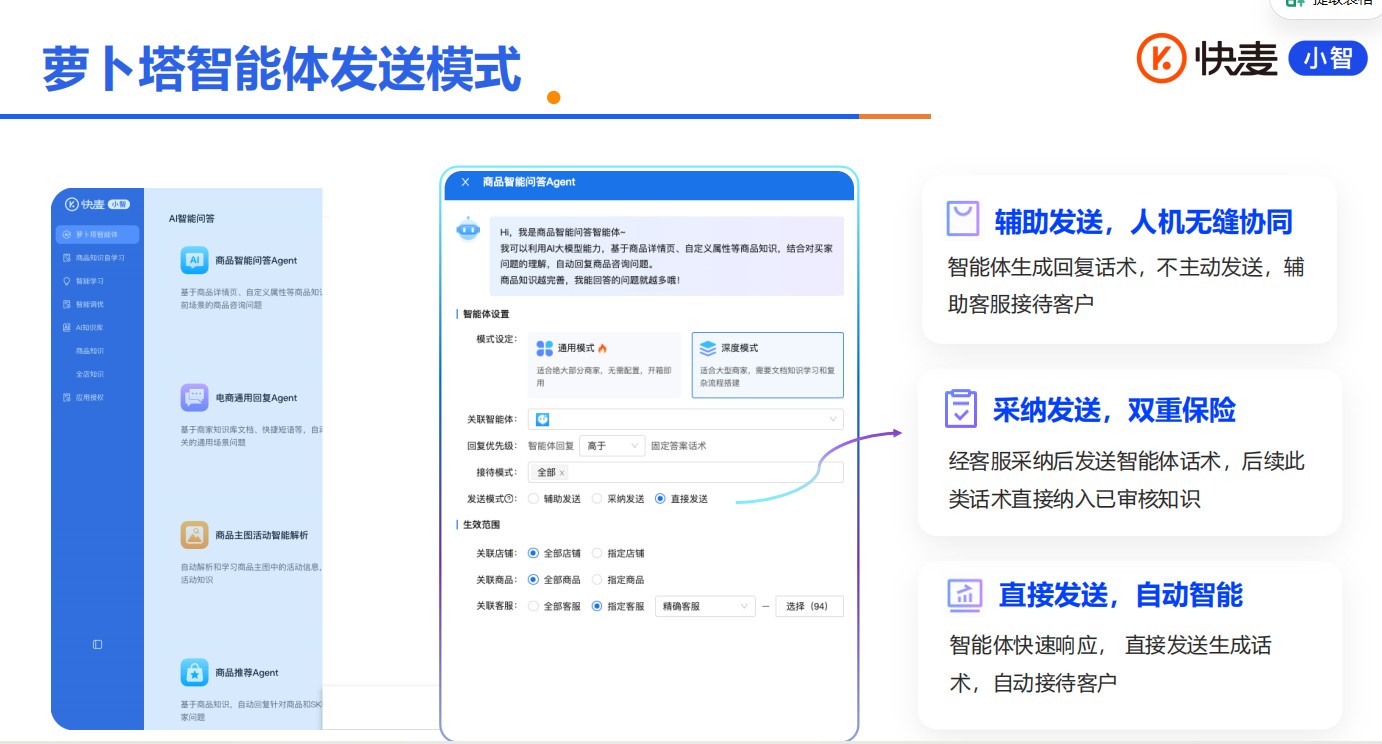
Task: Select the 辅助发送 radio button
Action: (533, 498)
